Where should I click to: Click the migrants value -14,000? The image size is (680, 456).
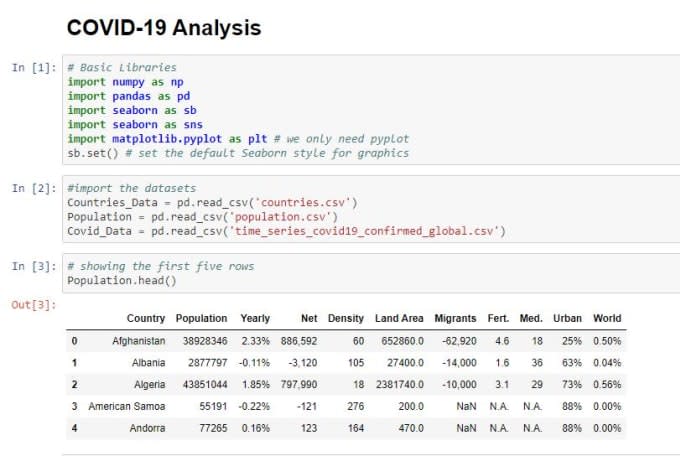pos(459,363)
